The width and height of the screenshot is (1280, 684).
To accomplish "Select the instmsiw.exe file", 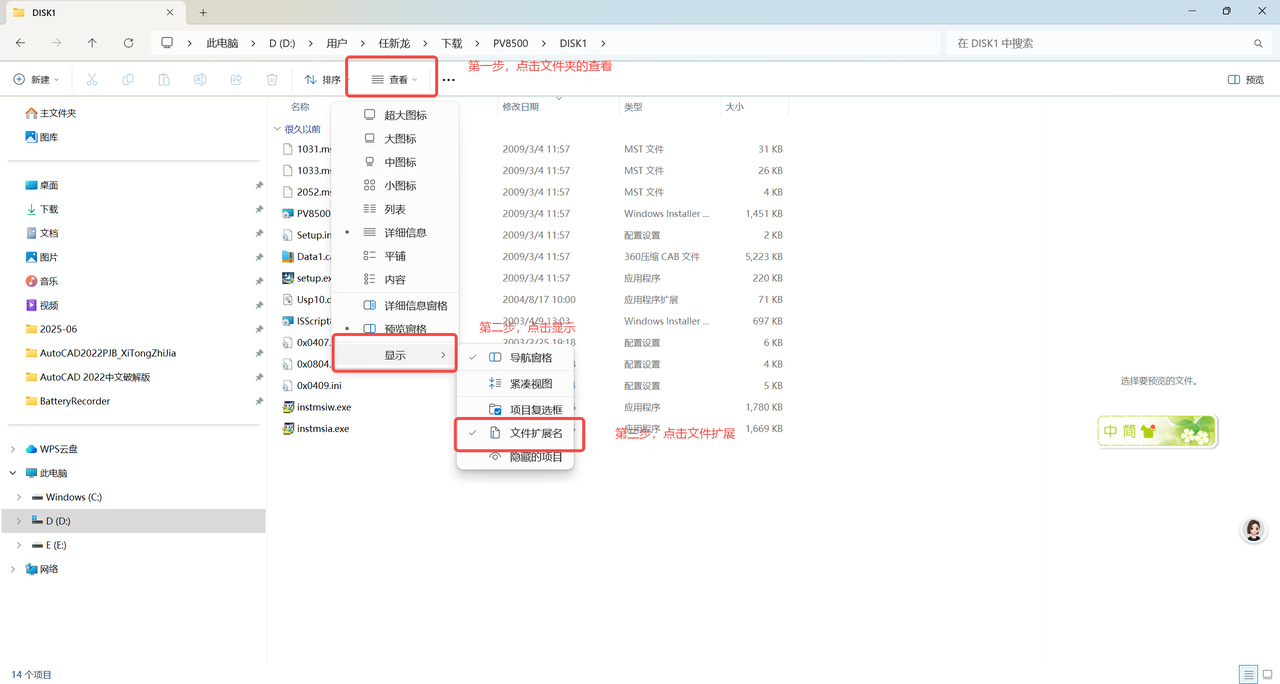I will pyautogui.click(x=324, y=407).
